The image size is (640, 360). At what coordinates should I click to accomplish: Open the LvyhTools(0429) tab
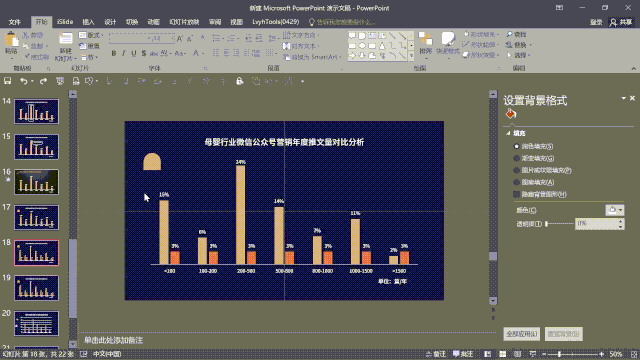(x=276, y=22)
